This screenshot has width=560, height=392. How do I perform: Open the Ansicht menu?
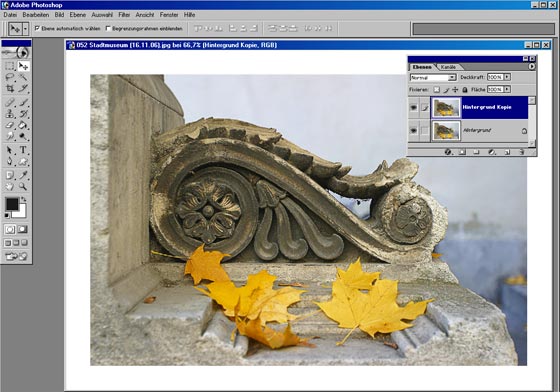[145, 15]
